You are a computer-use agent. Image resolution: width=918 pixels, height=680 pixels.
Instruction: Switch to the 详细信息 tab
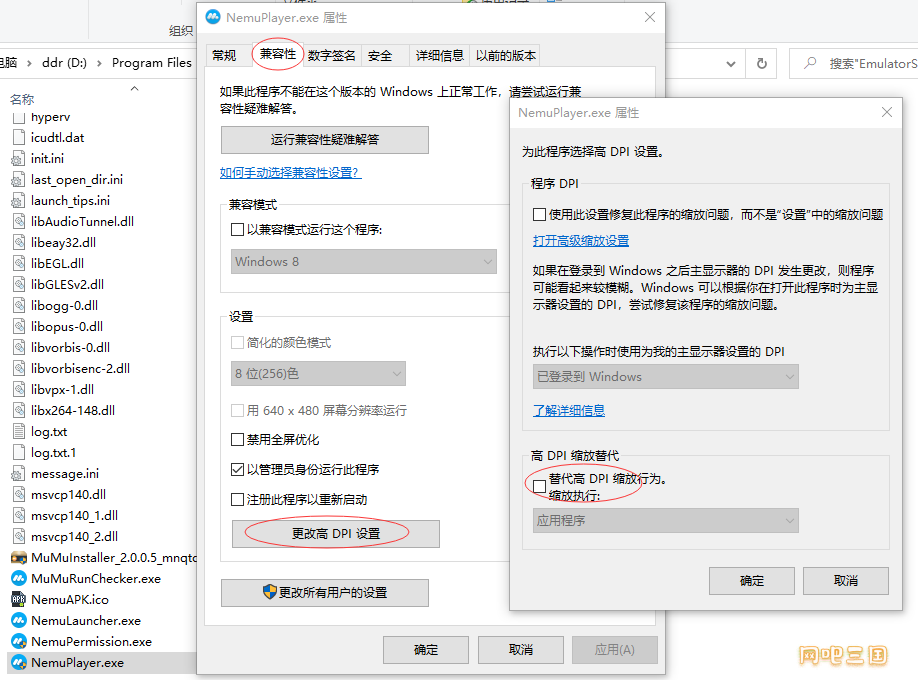(x=440, y=56)
